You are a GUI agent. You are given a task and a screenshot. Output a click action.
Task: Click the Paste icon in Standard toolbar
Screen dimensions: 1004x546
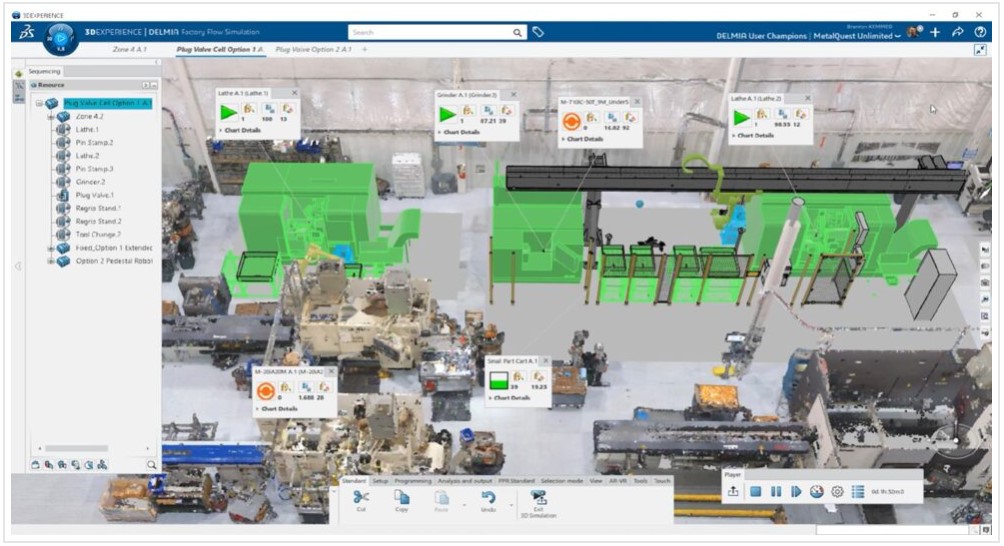[441, 497]
